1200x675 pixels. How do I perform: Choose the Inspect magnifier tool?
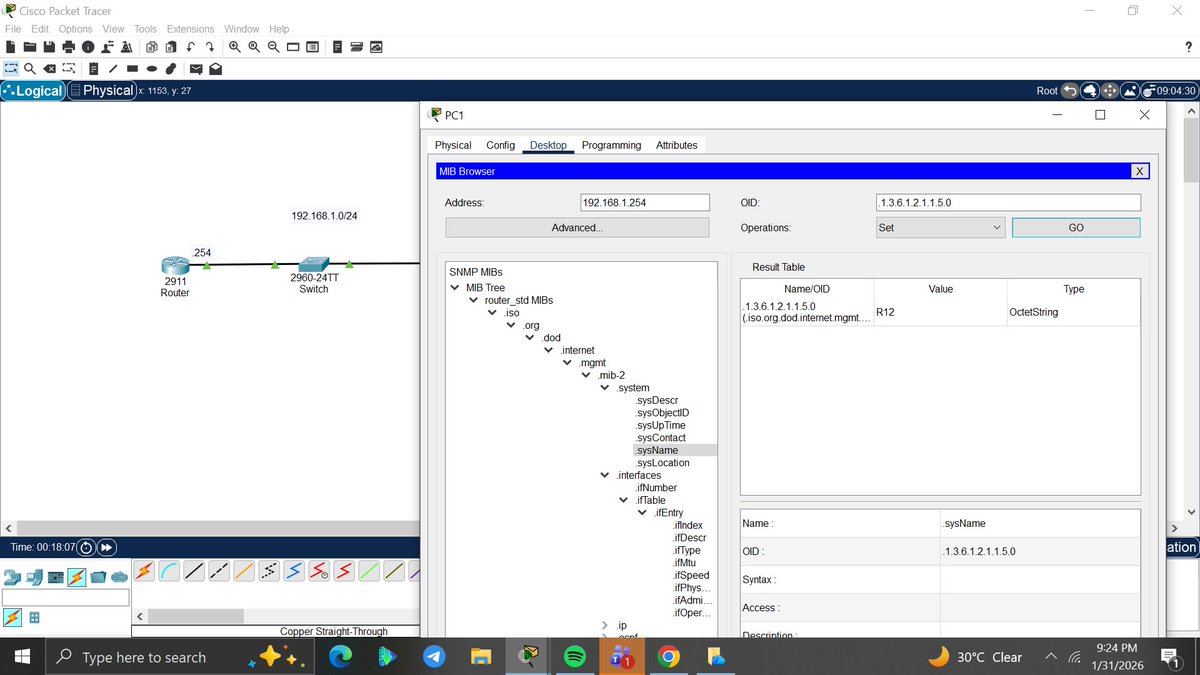[x=30, y=69]
